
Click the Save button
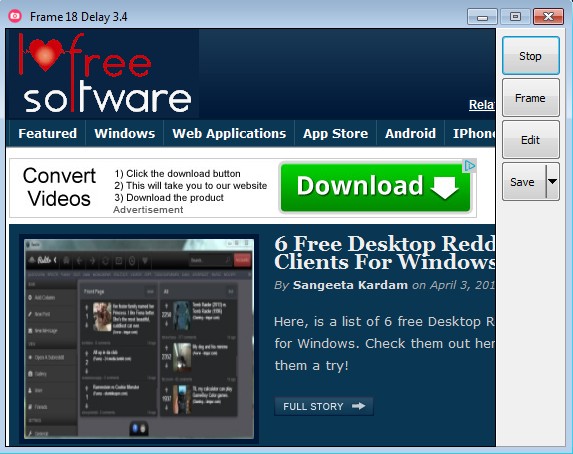[x=524, y=182]
